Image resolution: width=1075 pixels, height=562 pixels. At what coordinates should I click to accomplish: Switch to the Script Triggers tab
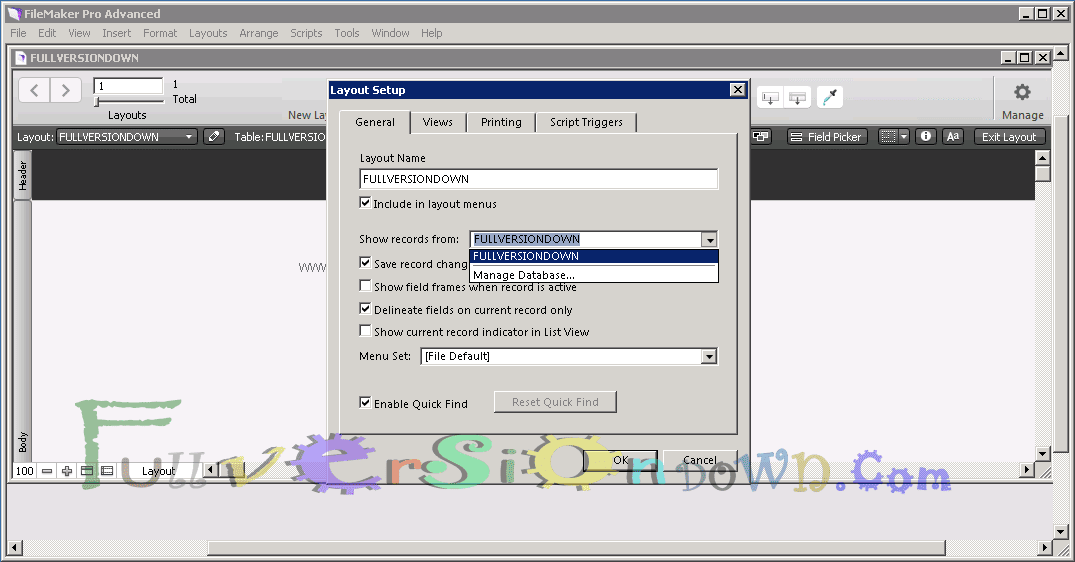(x=586, y=122)
